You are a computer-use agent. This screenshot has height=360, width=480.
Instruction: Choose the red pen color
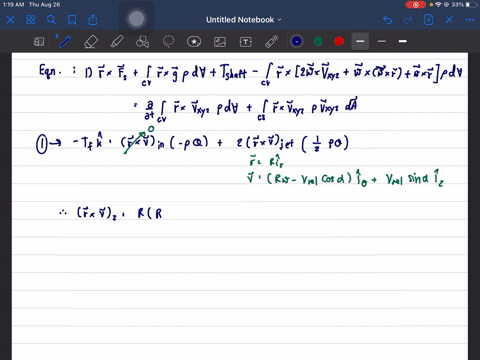pyautogui.click(x=339, y=41)
